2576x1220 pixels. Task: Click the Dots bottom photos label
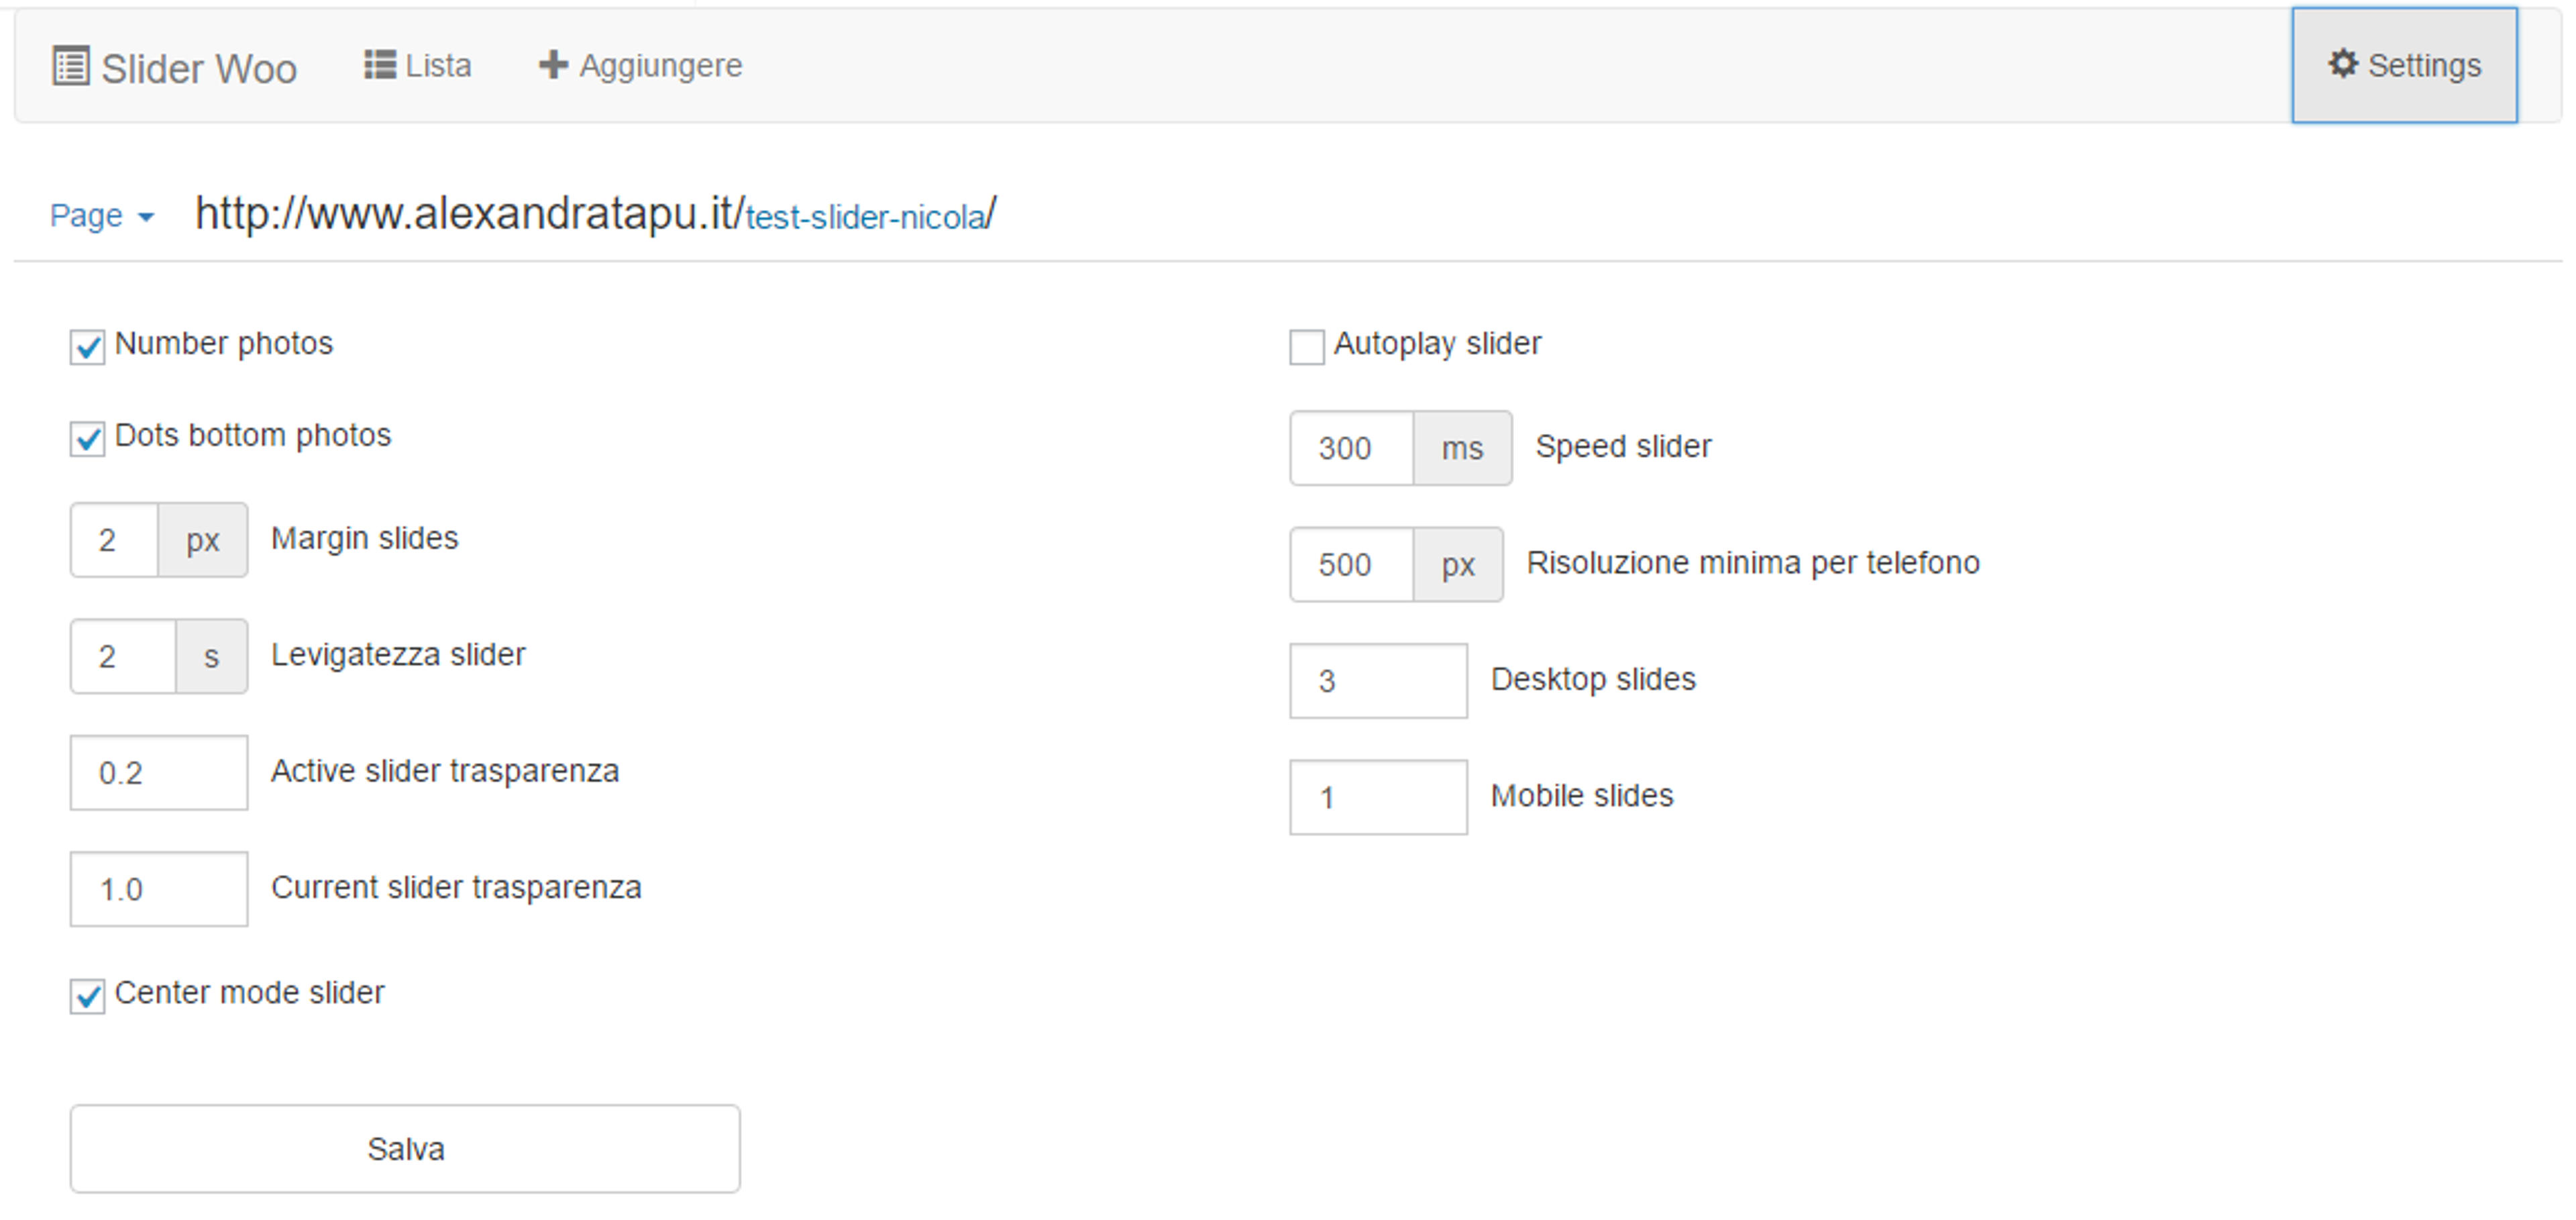[253, 435]
